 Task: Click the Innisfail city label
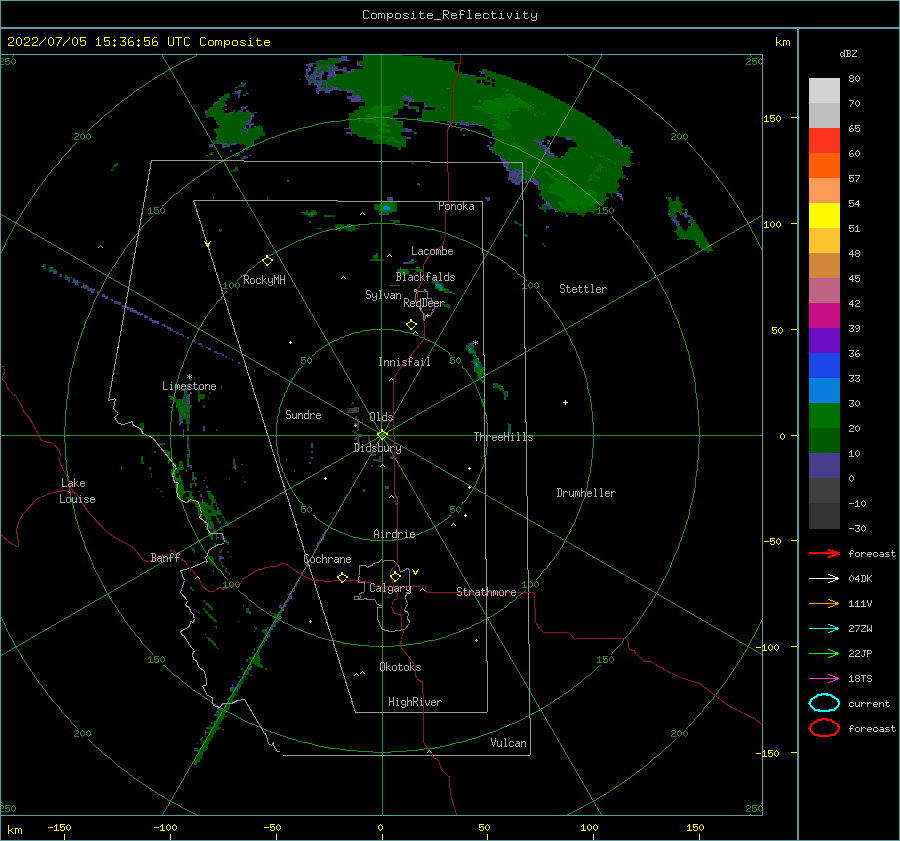click(x=404, y=362)
